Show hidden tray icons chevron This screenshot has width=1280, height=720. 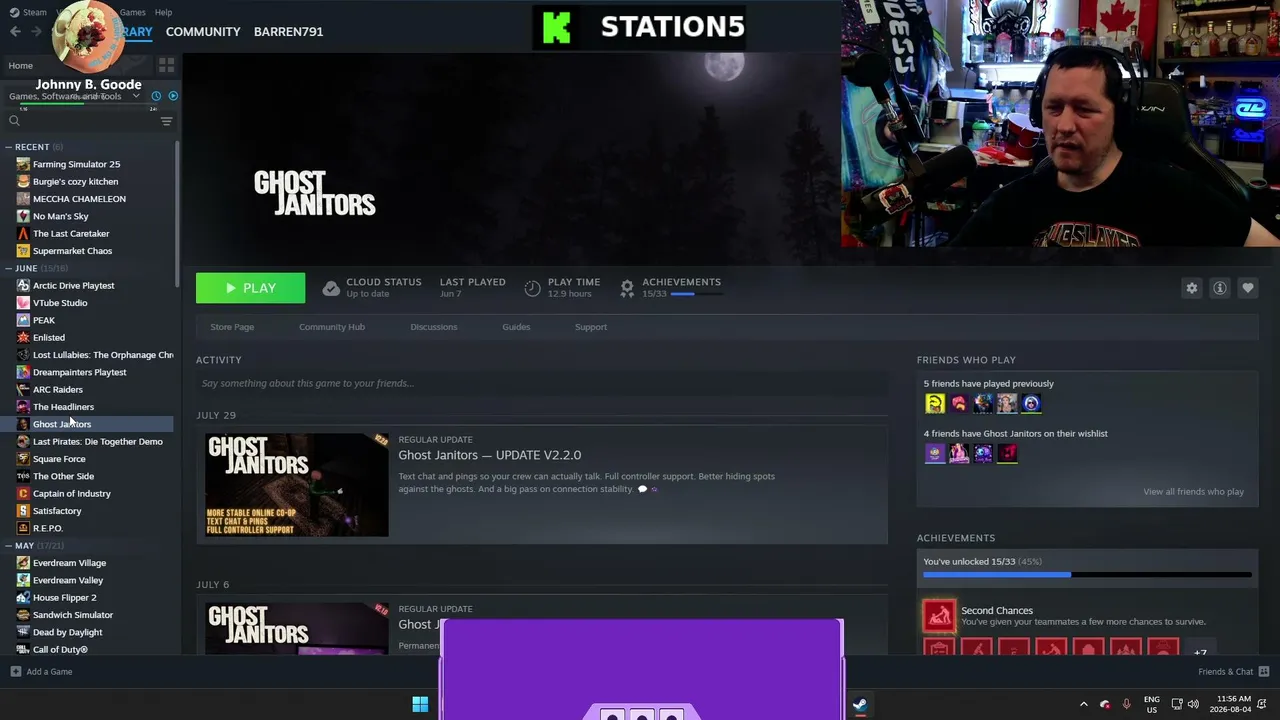(x=1083, y=704)
